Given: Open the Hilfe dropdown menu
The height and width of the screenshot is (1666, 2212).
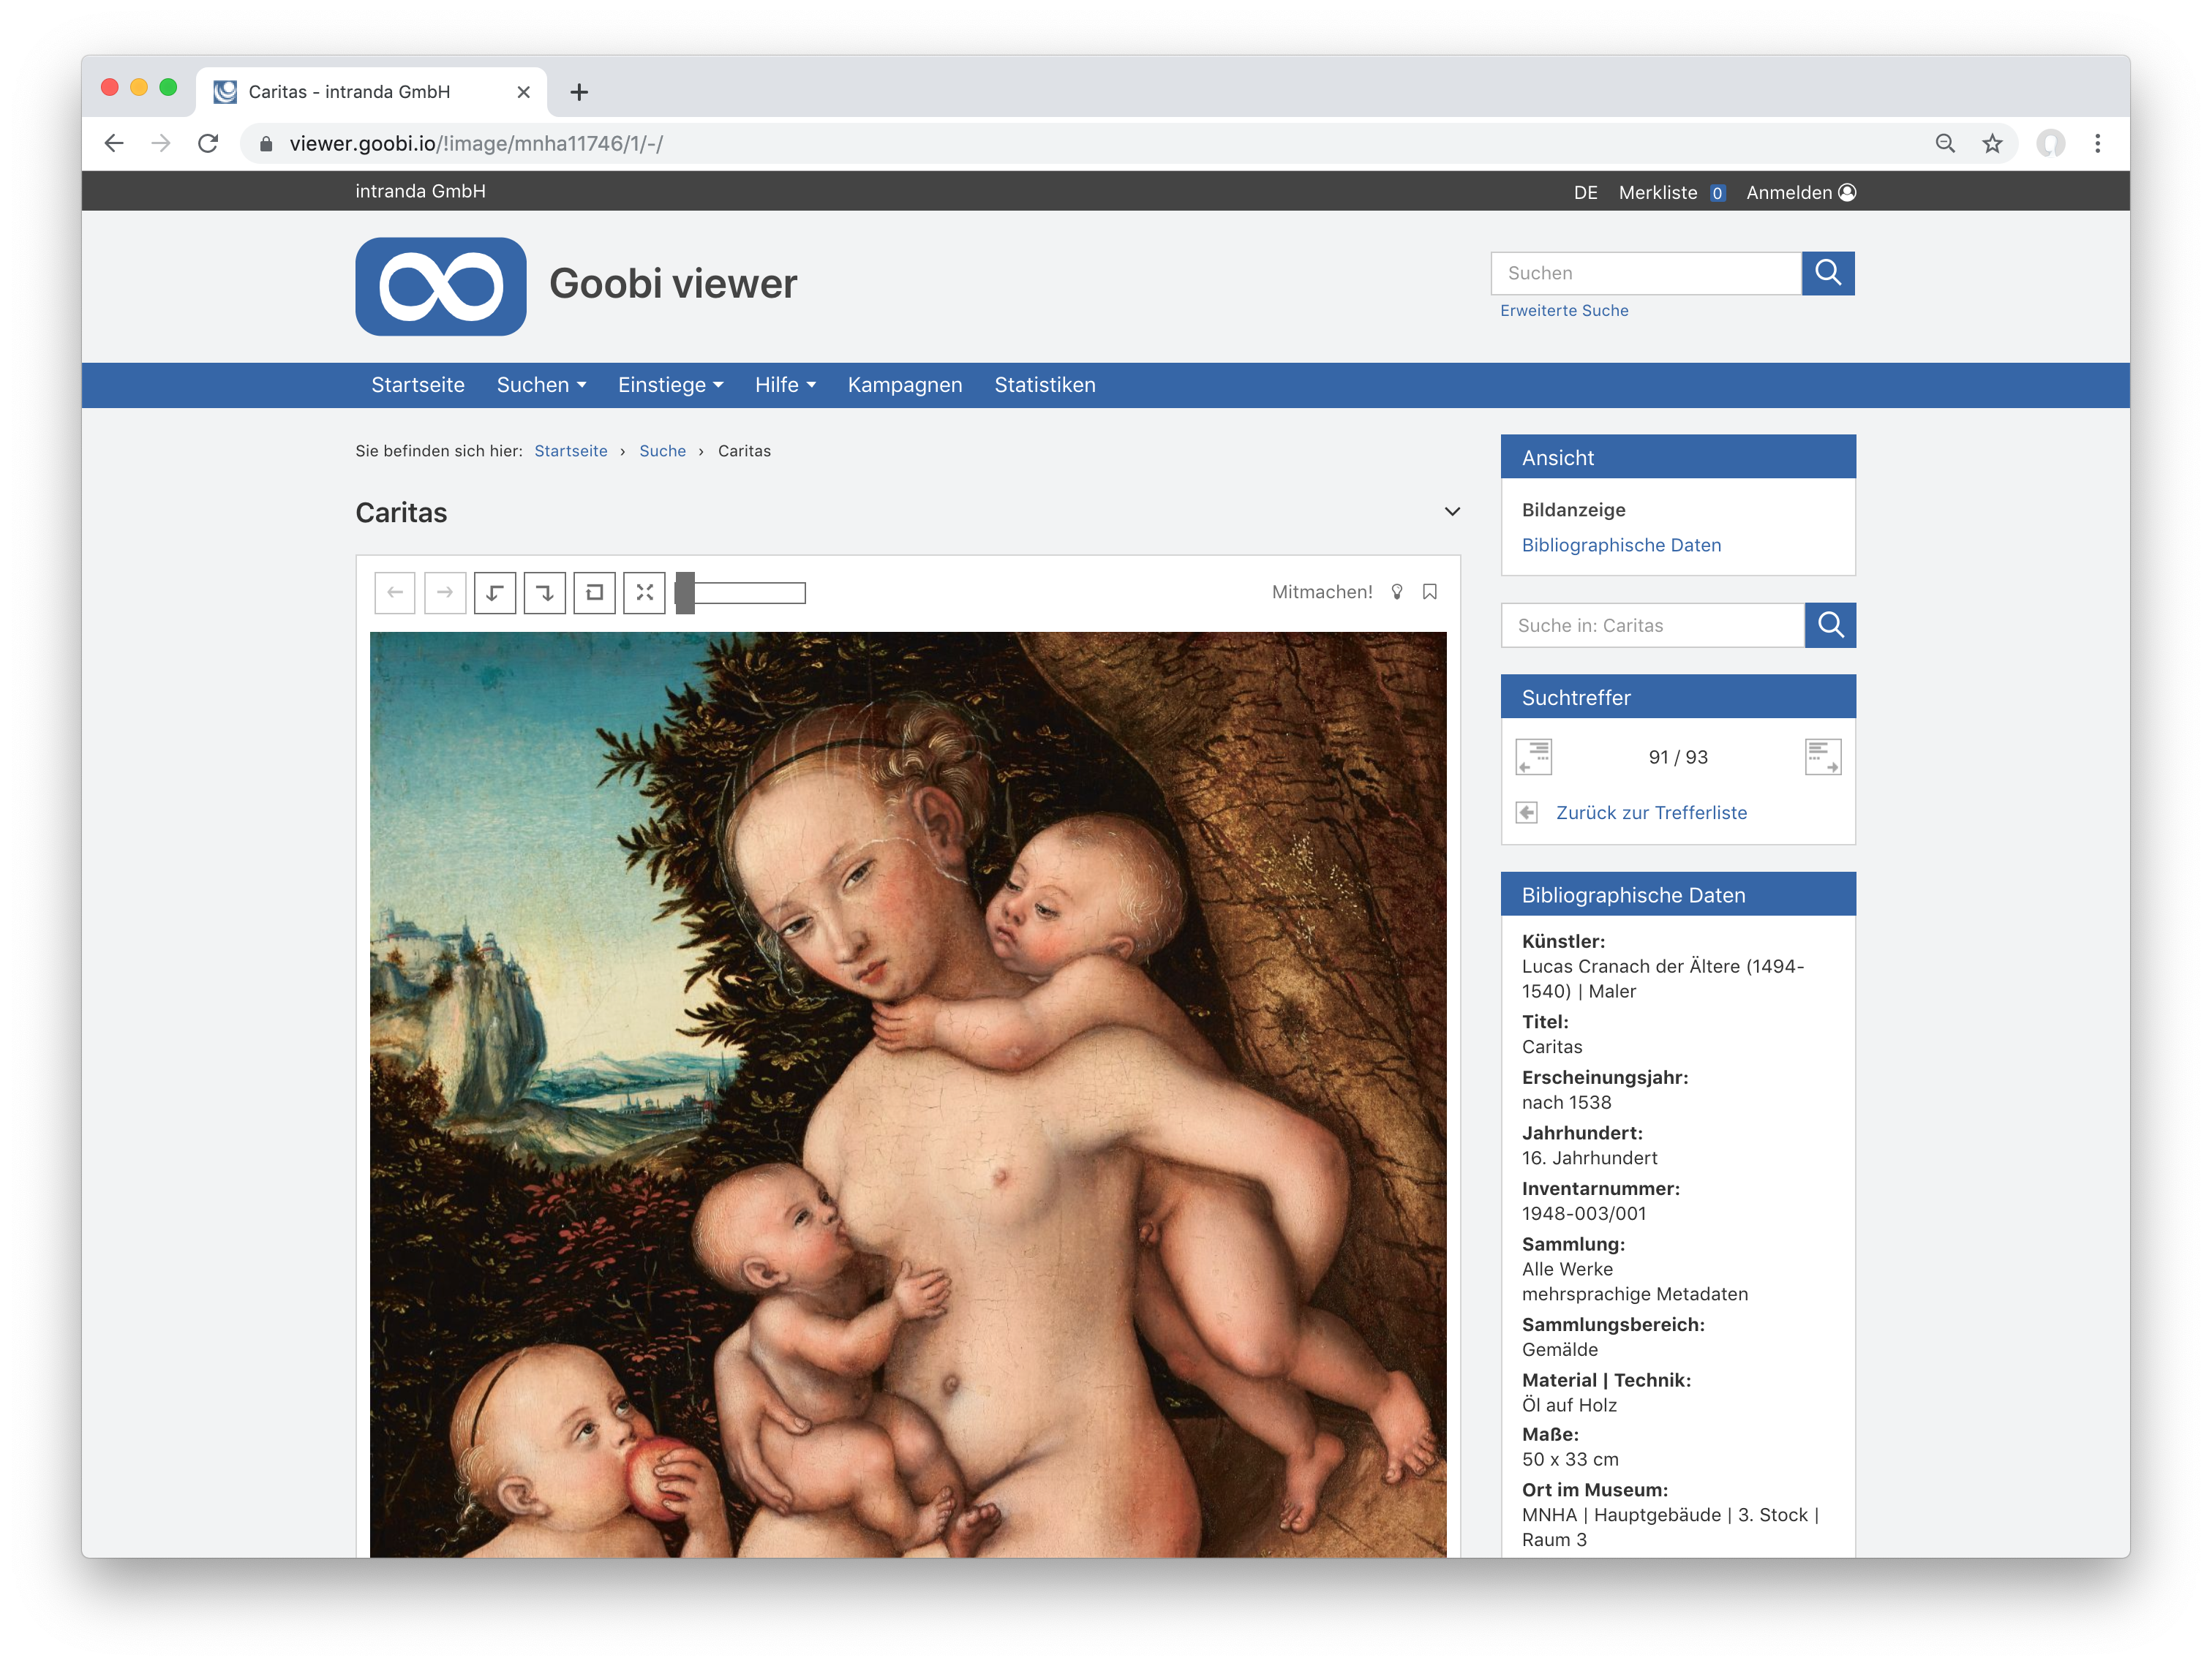Looking at the screenshot, I should click(785, 385).
